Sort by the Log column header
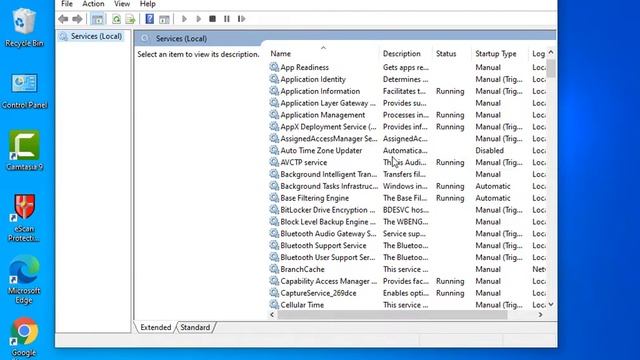 pos(538,53)
